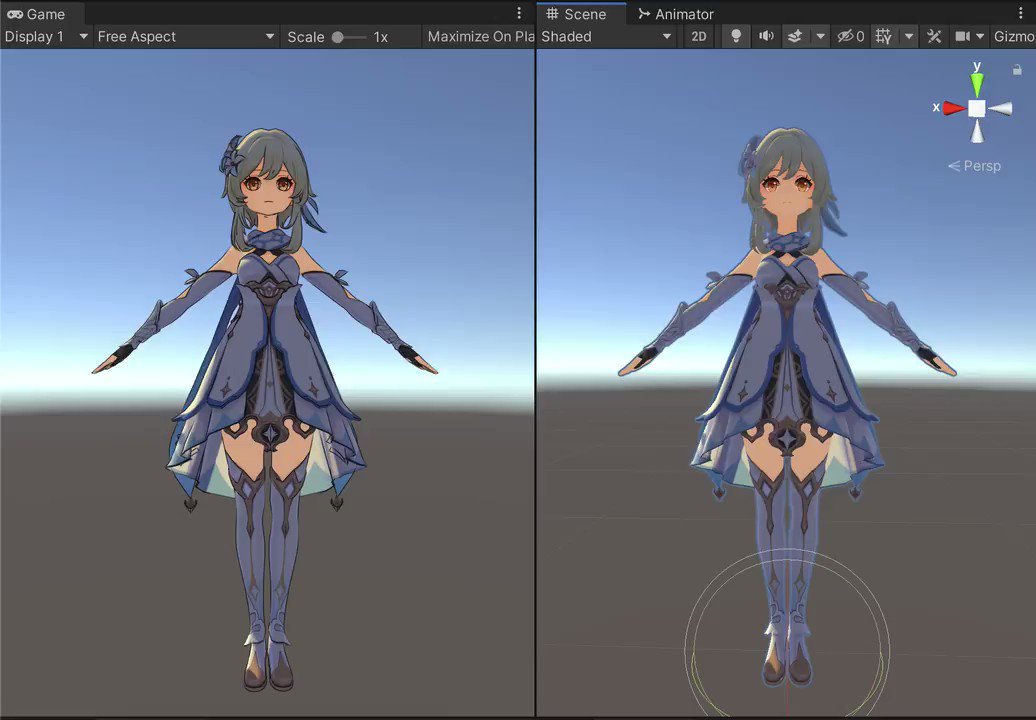
Task: Toggle the scene gizmo rotation lock icon
Action: pyautogui.click(x=1018, y=69)
